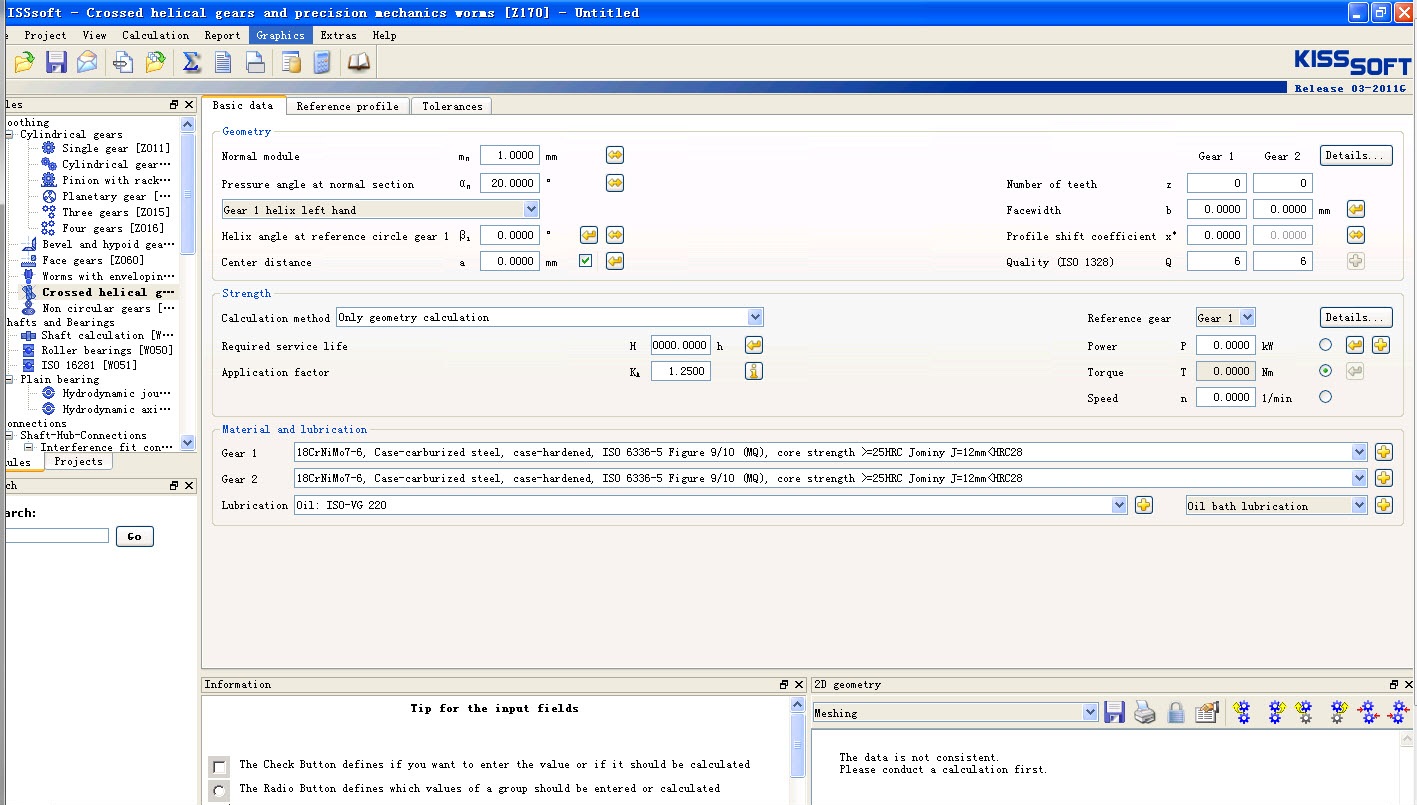Save the 2D geometry graphic with floppy icon

click(x=1115, y=712)
